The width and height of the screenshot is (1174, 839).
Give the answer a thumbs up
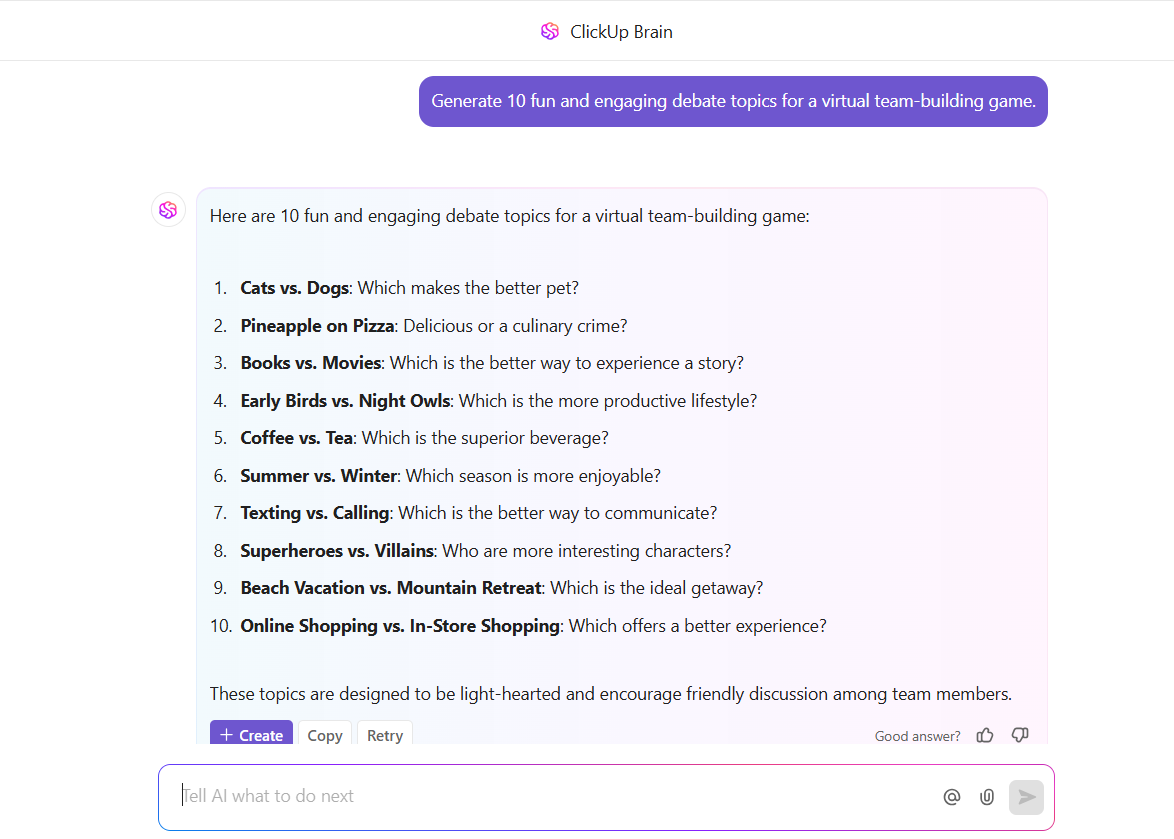[x=985, y=735]
